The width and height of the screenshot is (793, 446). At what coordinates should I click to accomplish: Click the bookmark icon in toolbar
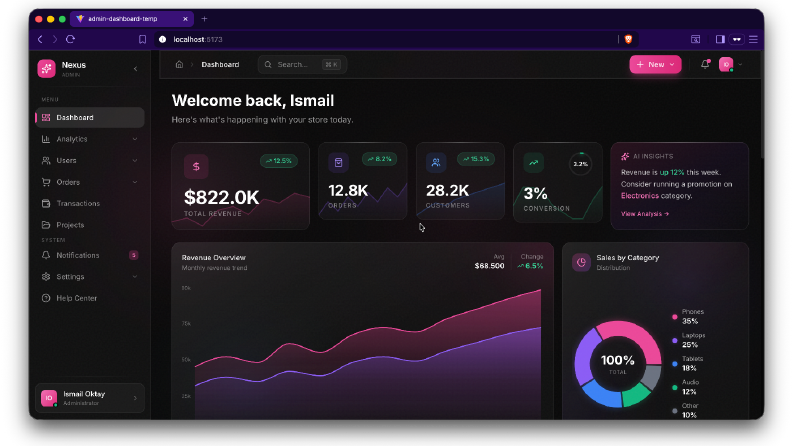142,39
